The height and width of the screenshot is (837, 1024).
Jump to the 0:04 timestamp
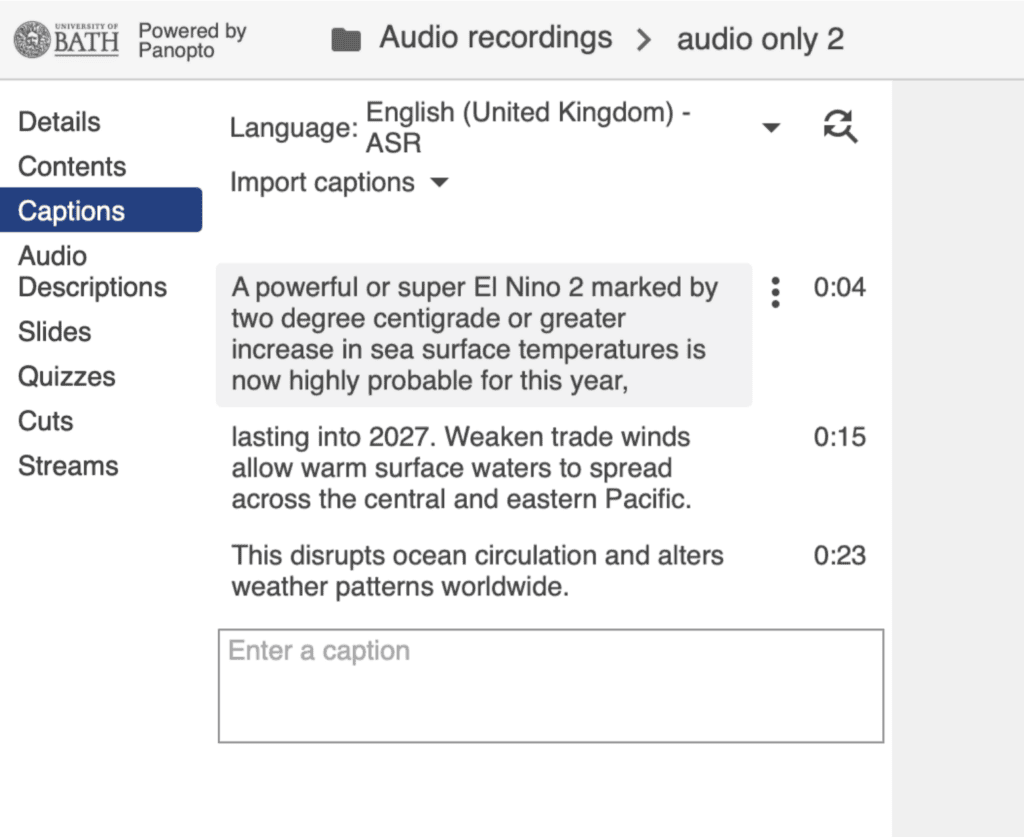tap(839, 287)
